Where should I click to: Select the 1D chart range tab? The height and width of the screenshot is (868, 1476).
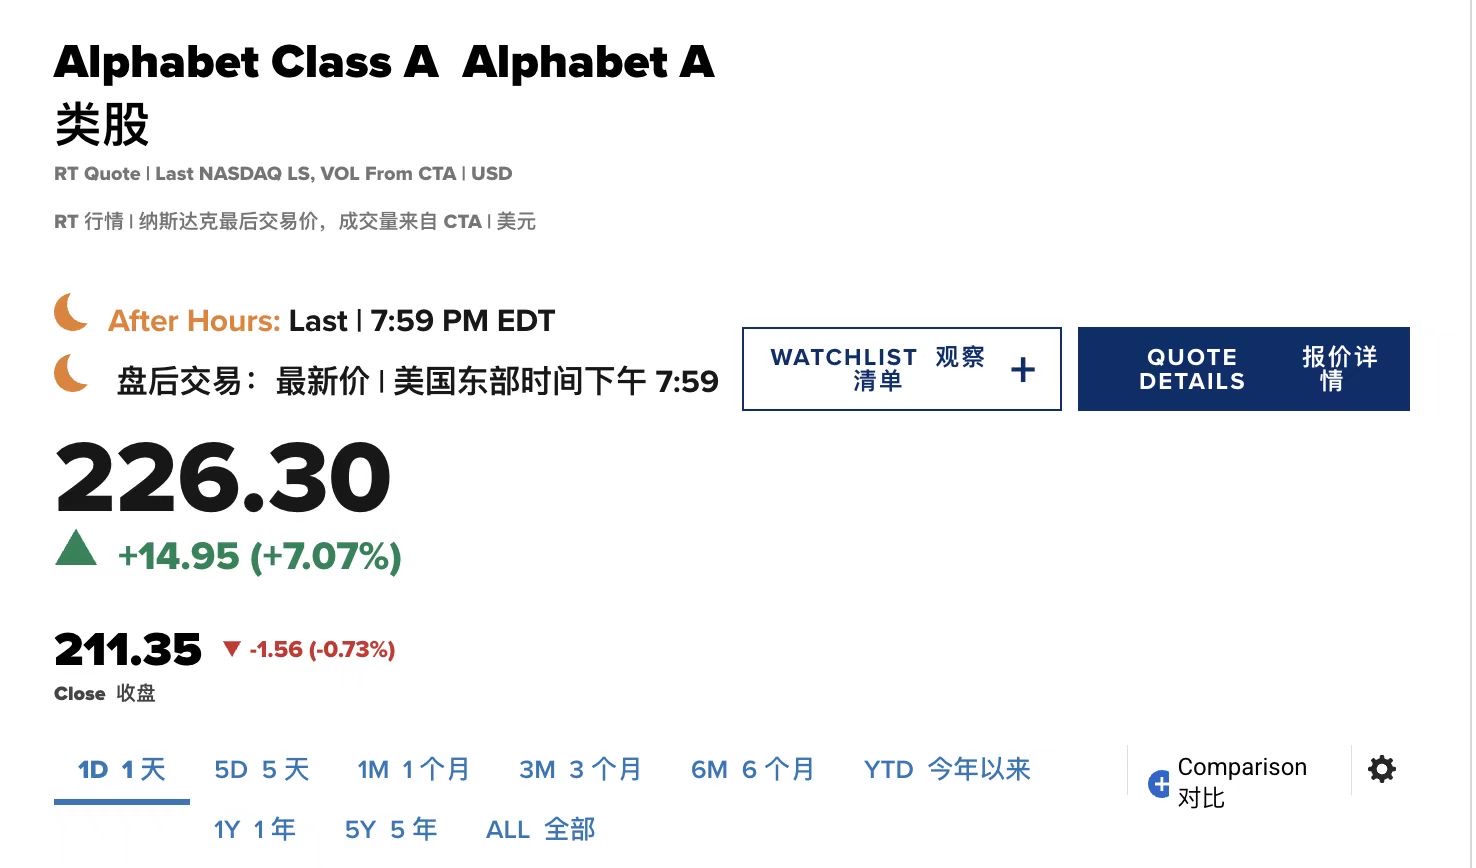122,770
